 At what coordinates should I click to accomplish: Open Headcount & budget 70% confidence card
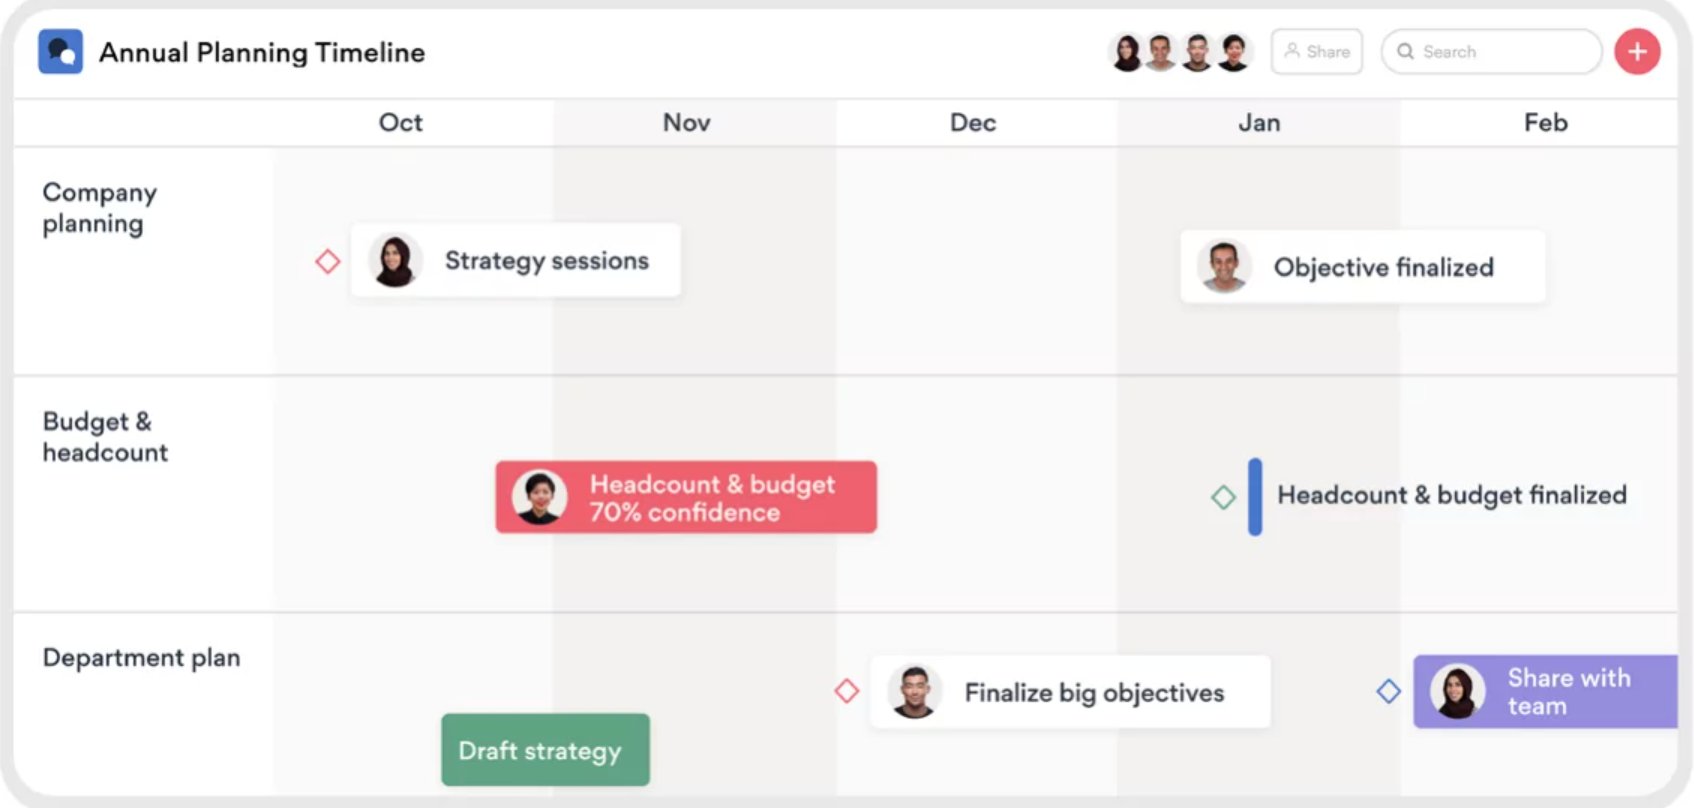[686, 497]
